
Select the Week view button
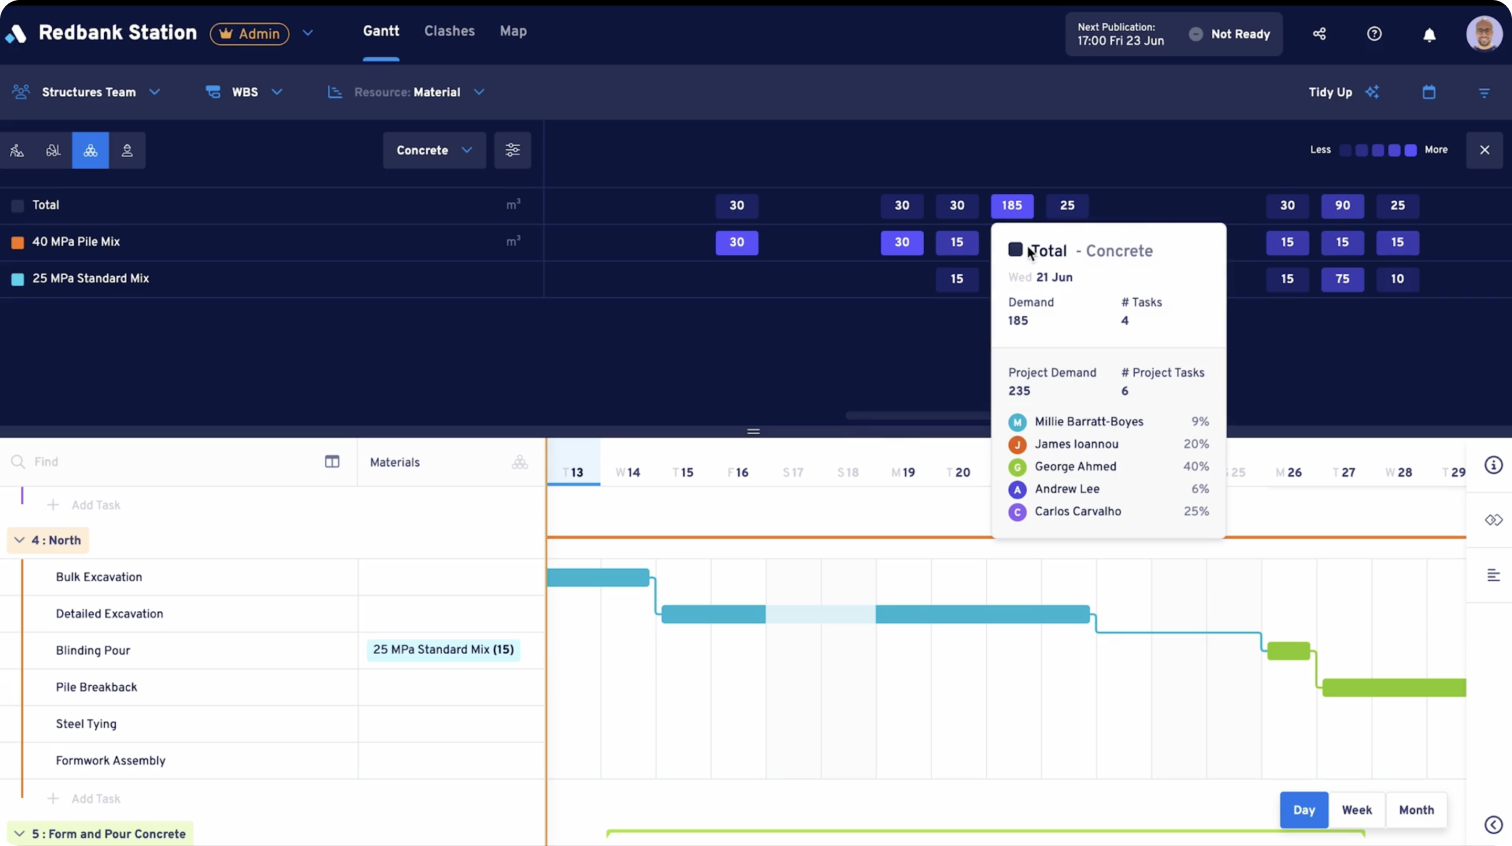point(1356,810)
